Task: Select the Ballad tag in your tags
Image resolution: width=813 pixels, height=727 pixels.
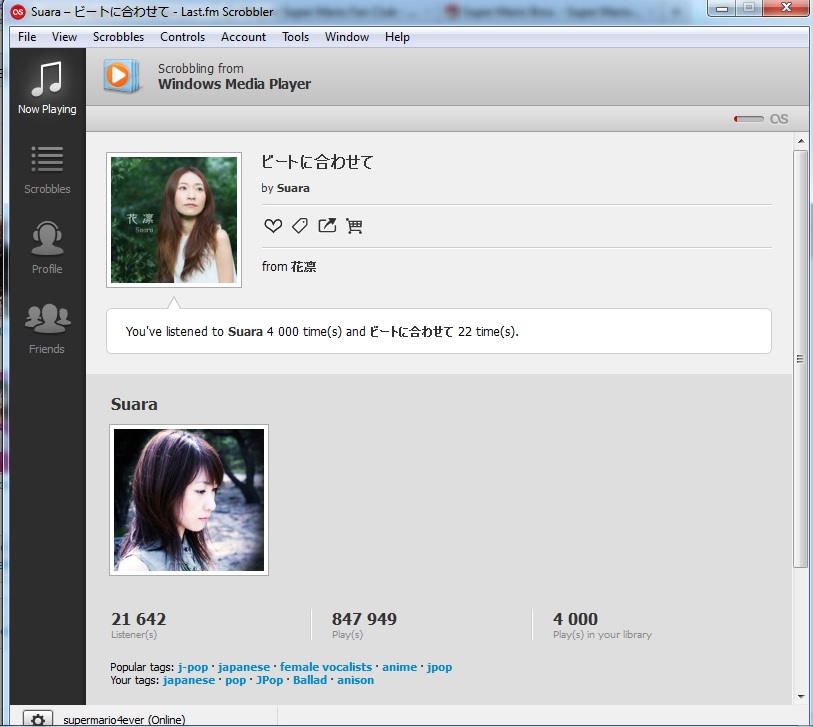Action: click(309, 680)
